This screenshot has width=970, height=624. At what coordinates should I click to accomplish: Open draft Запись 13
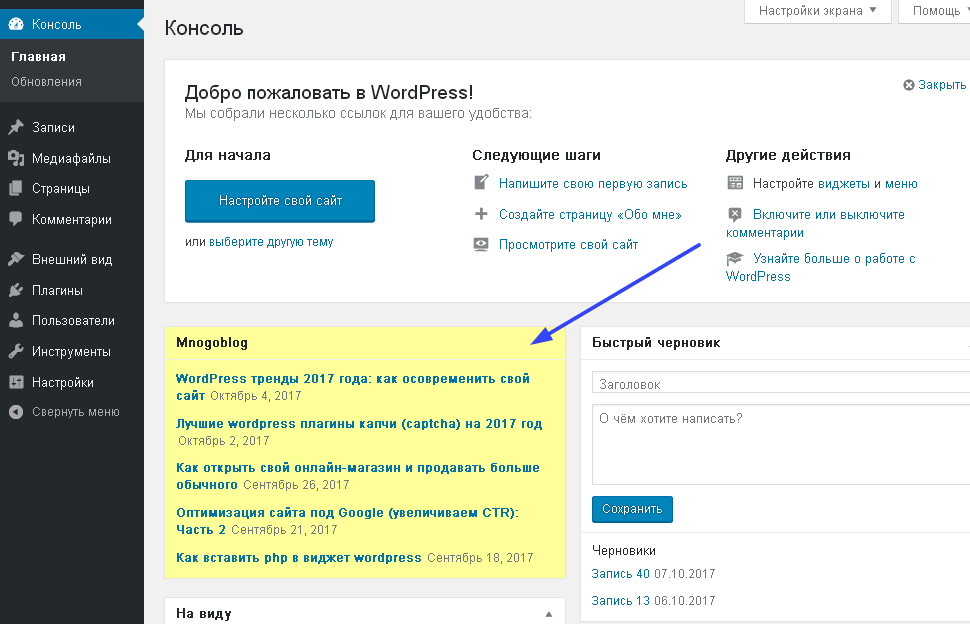point(620,600)
